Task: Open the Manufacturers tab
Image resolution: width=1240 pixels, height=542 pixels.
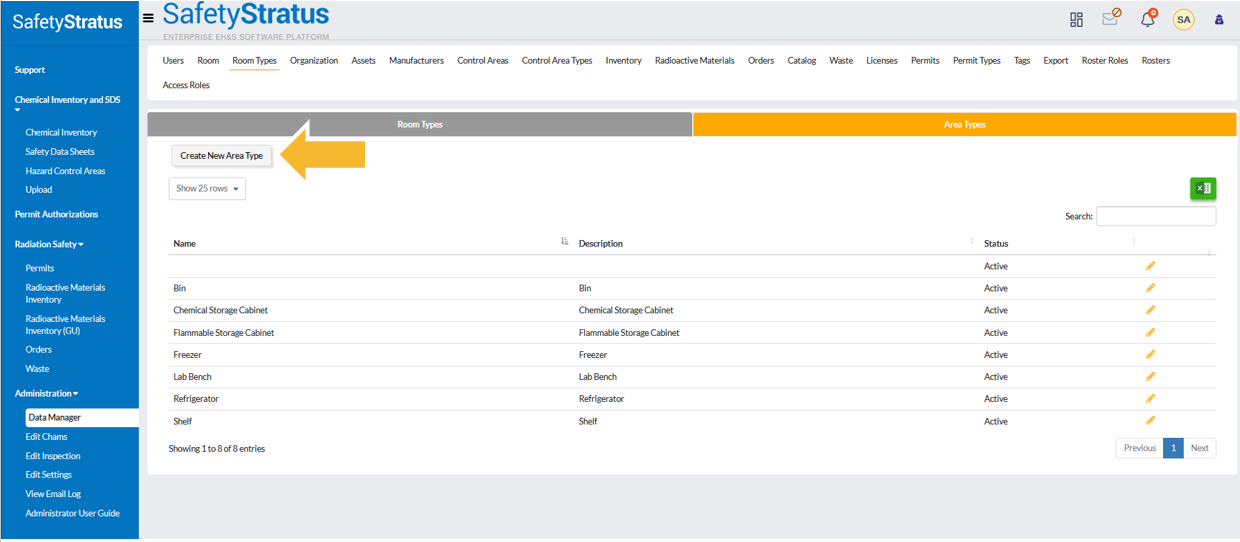Action: pyautogui.click(x=416, y=60)
